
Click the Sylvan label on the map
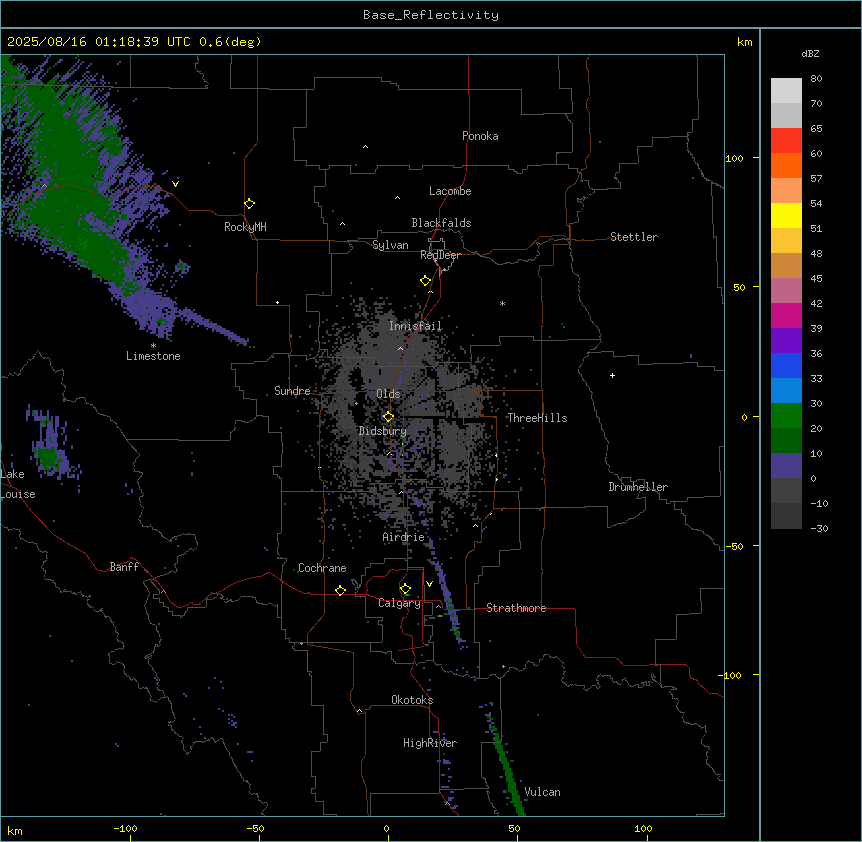pyautogui.click(x=390, y=245)
